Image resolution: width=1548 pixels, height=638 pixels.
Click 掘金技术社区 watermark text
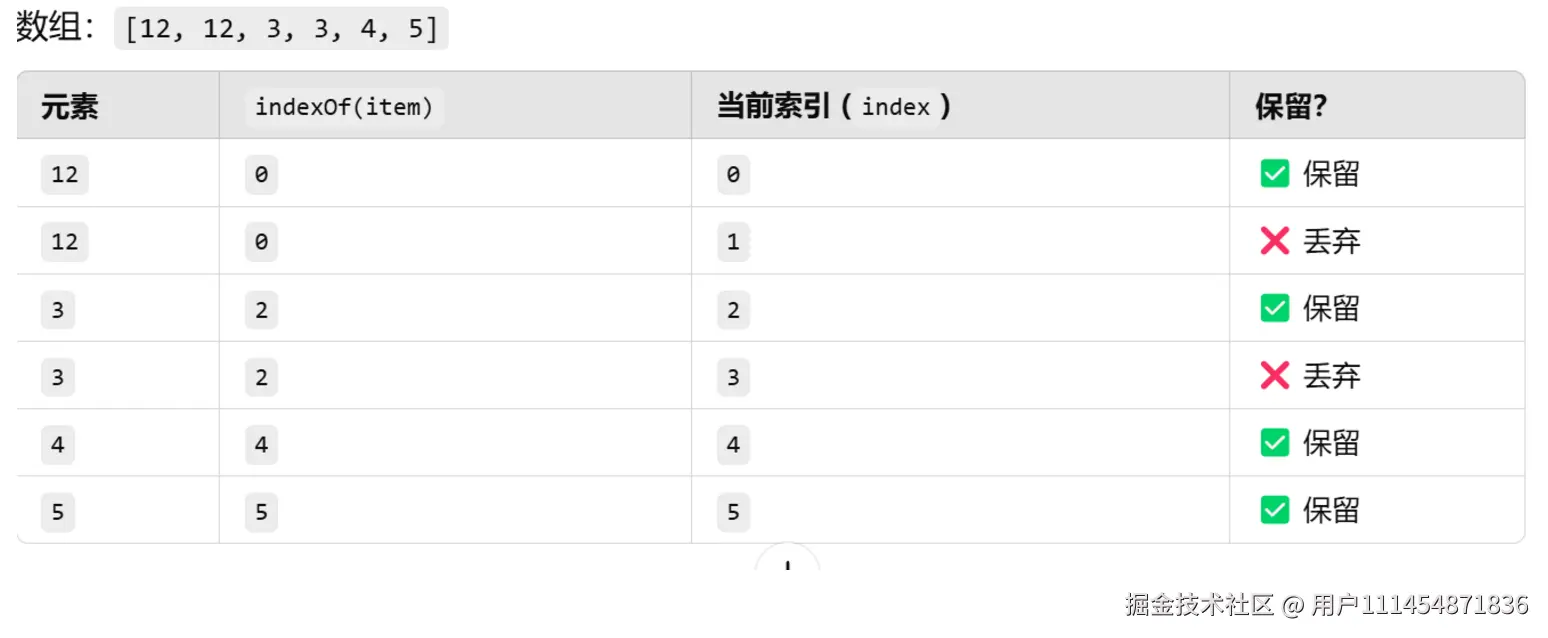[1199, 605]
